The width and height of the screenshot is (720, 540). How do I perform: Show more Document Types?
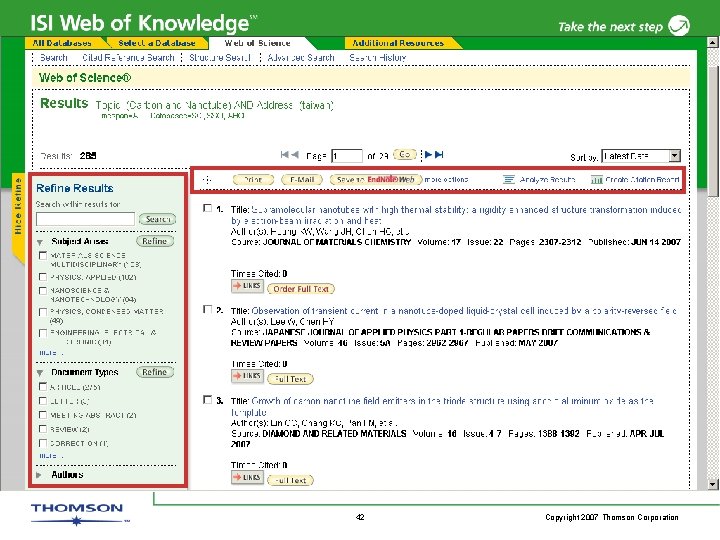click(51, 456)
